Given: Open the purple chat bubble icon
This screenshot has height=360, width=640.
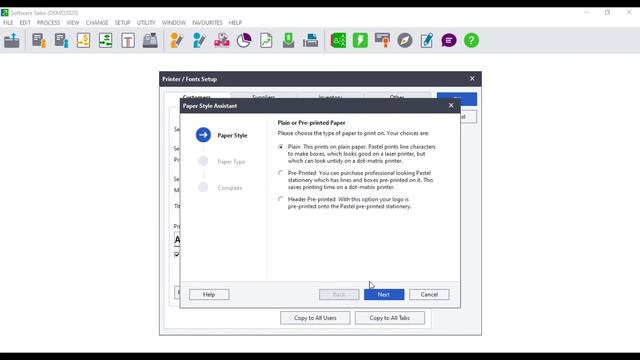Looking at the screenshot, I should point(449,40).
